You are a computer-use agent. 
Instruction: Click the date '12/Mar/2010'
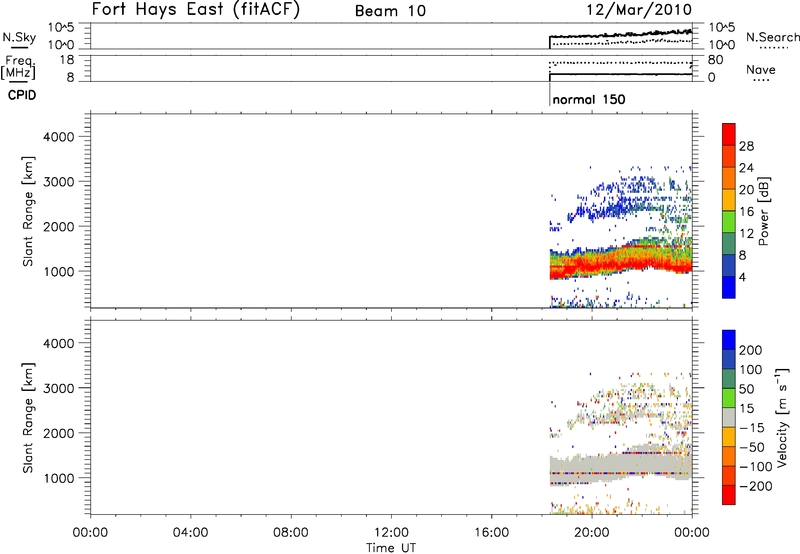[x=639, y=10]
